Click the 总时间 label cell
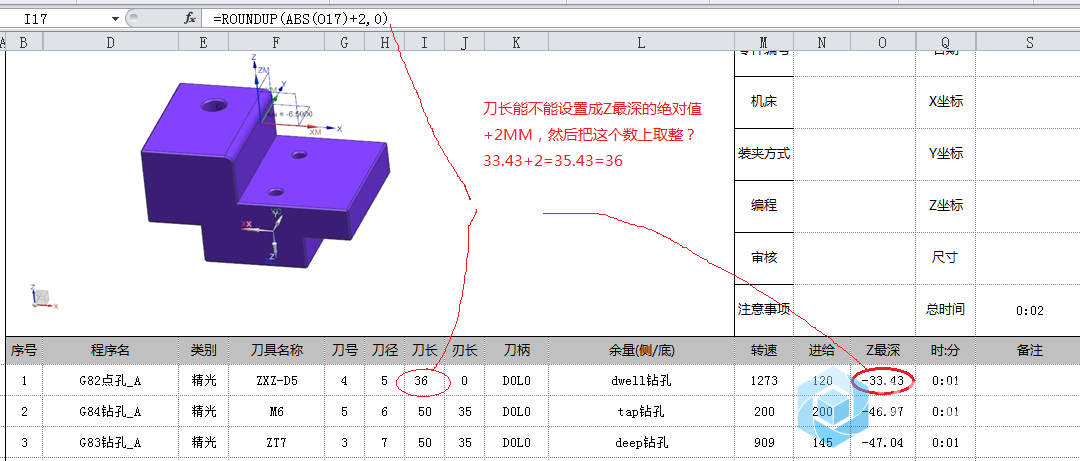1080x461 pixels. point(946,309)
